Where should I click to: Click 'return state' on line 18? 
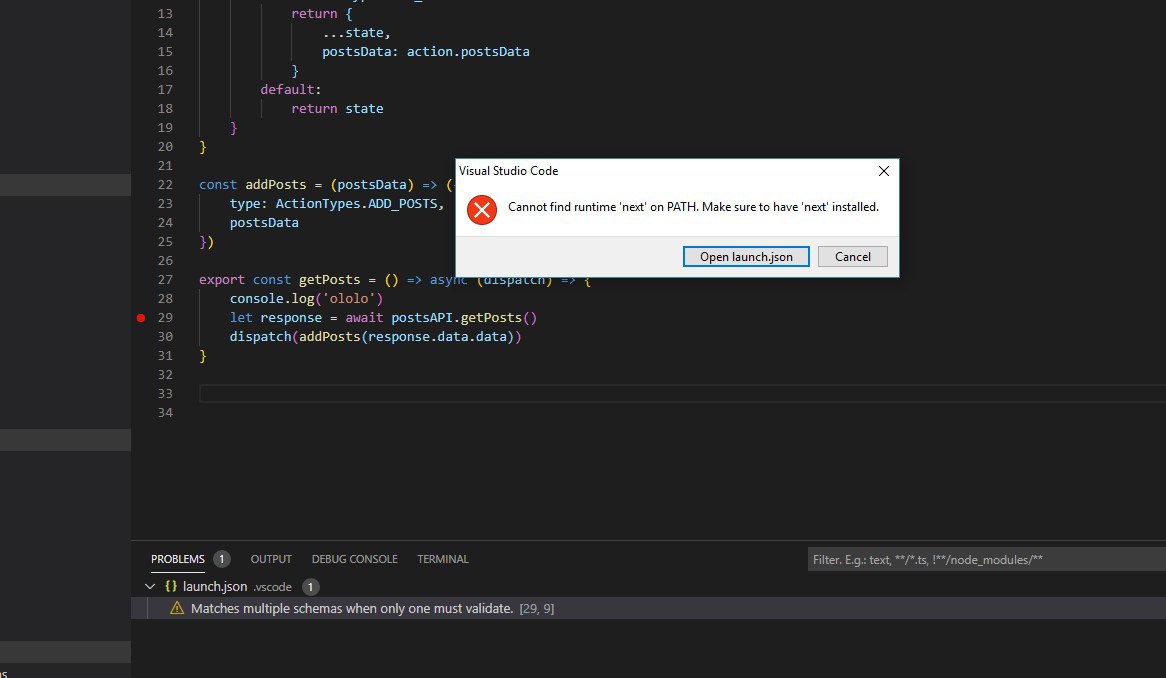[x=338, y=109]
